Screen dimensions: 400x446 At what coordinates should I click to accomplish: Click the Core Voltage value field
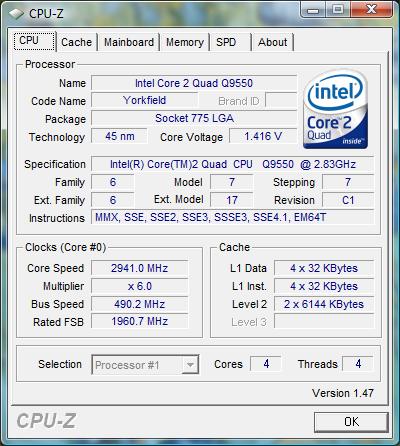click(x=263, y=136)
